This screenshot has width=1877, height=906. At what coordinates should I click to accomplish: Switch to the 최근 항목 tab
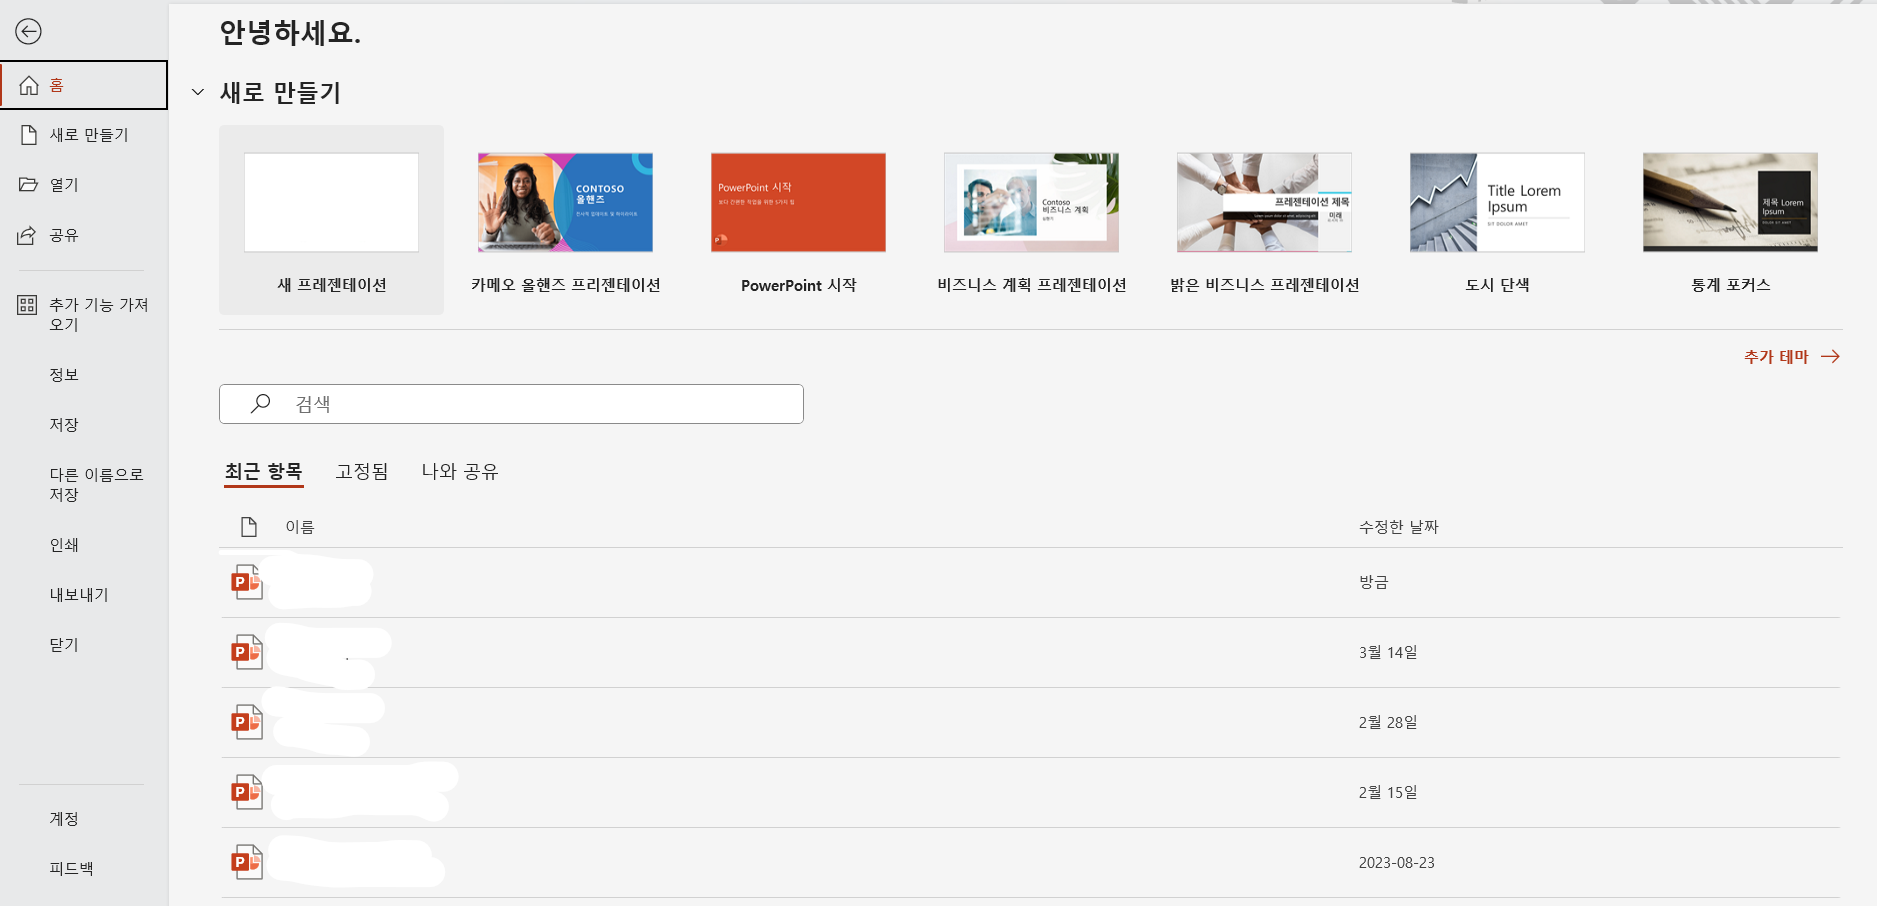click(x=264, y=471)
